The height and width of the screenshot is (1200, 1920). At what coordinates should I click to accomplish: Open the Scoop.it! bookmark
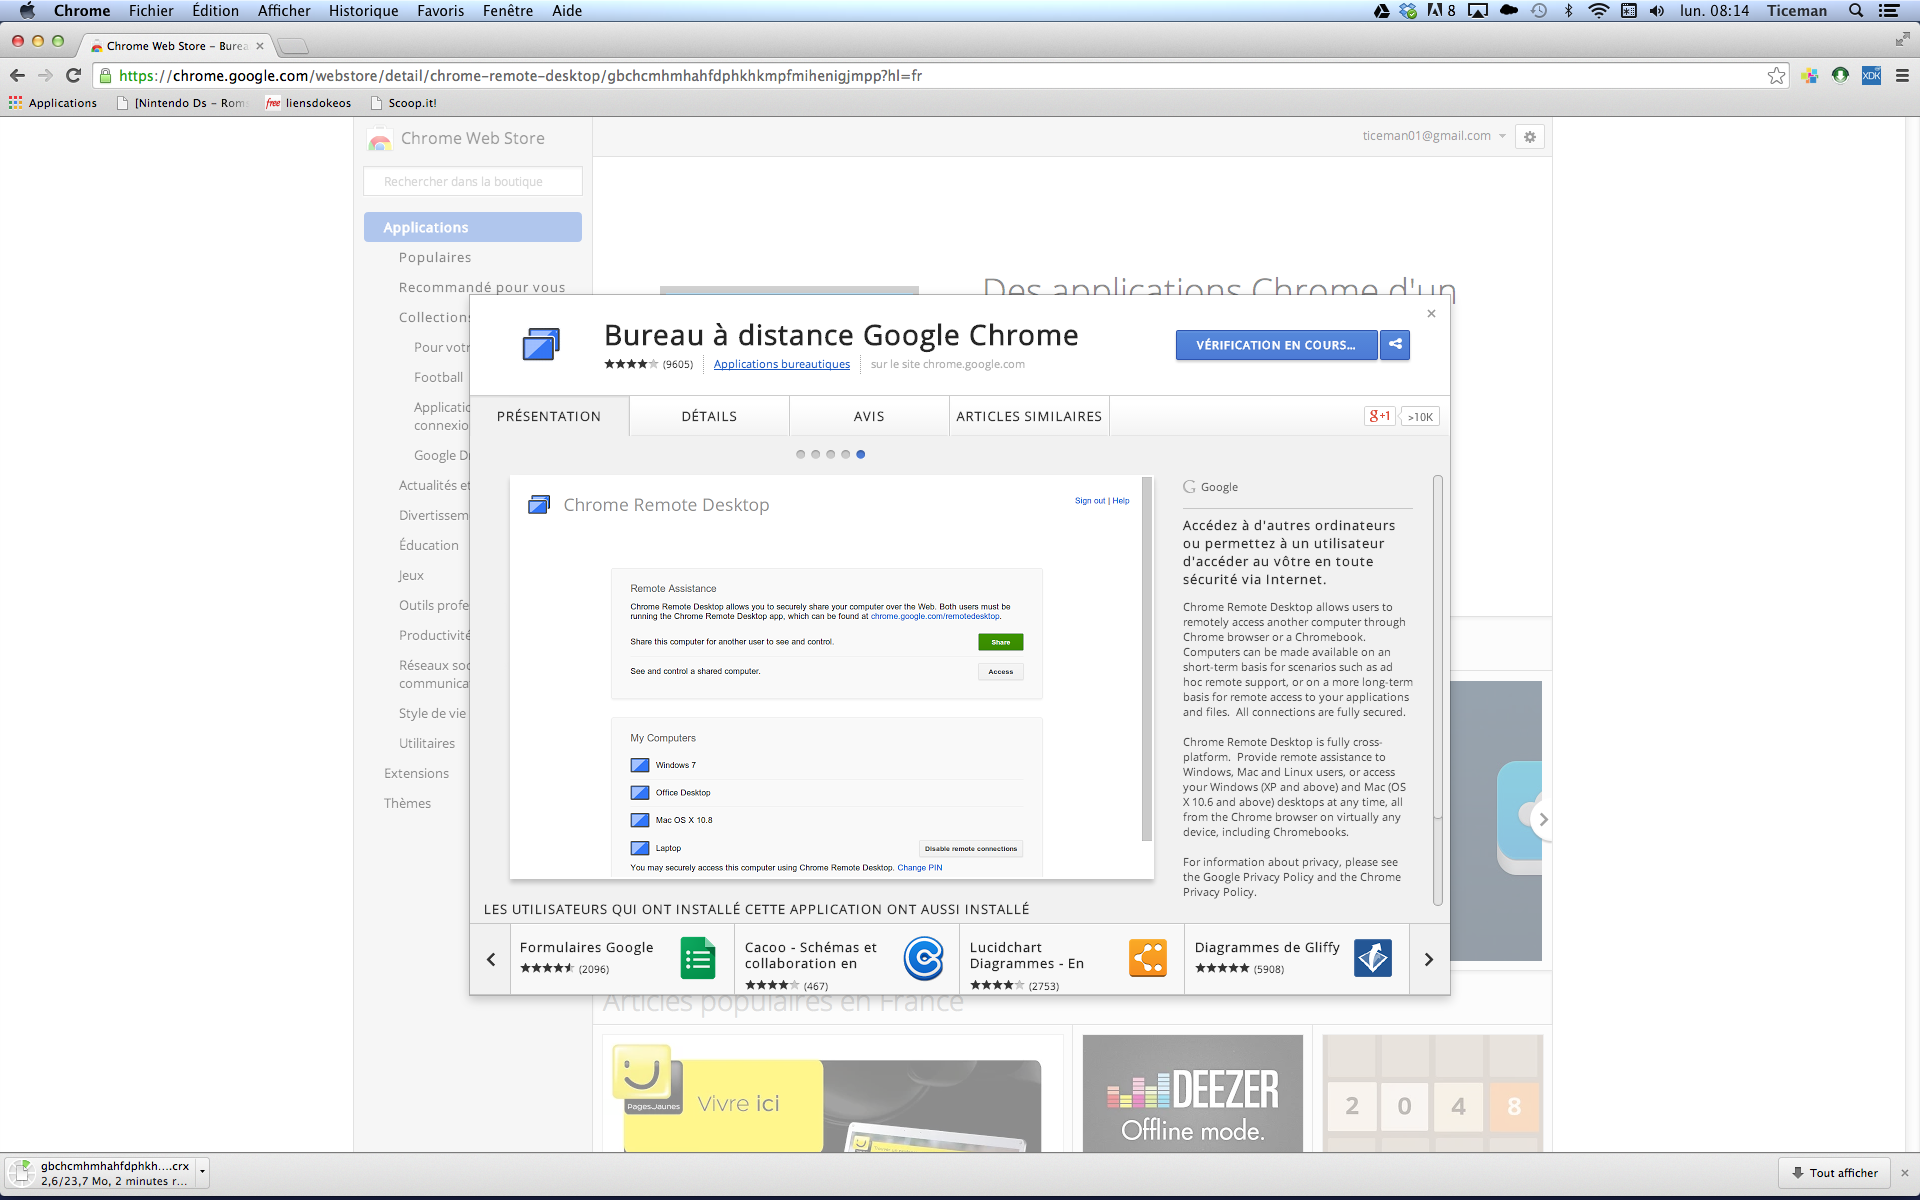[403, 103]
